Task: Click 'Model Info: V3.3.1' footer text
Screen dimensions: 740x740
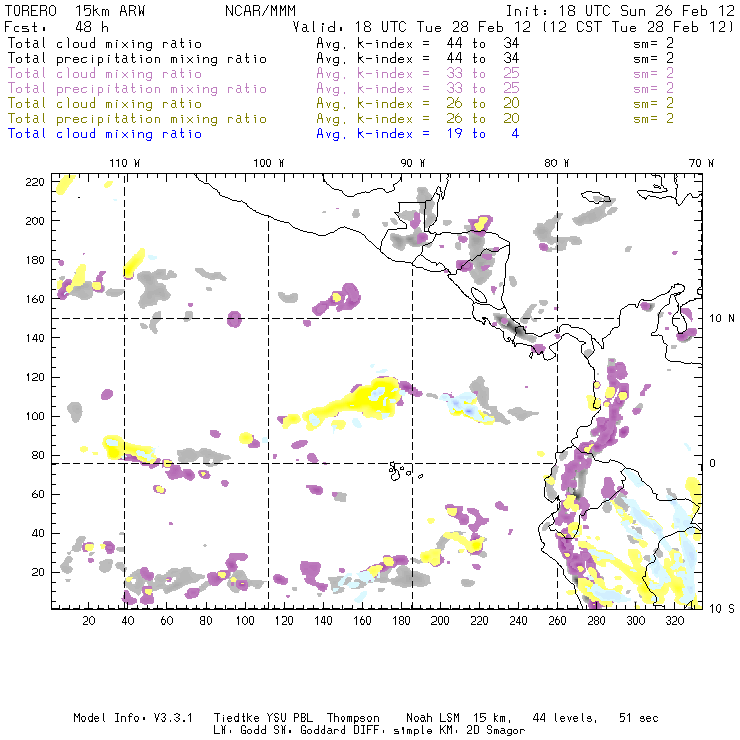Action: coord(133,718)
